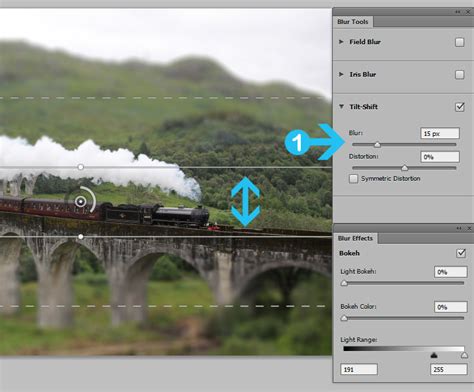Expand the Iris Blur section

pos(341,74)
